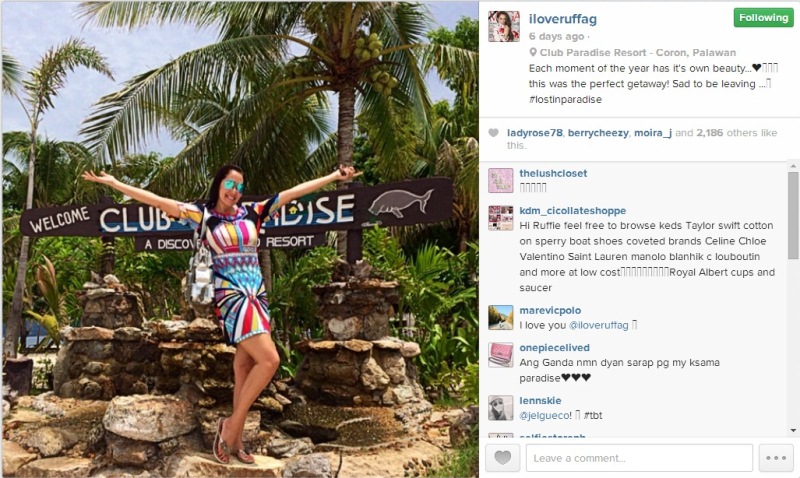Toggle the green Following button
Viewport: 800px width, 478px height.
point(763,18)
